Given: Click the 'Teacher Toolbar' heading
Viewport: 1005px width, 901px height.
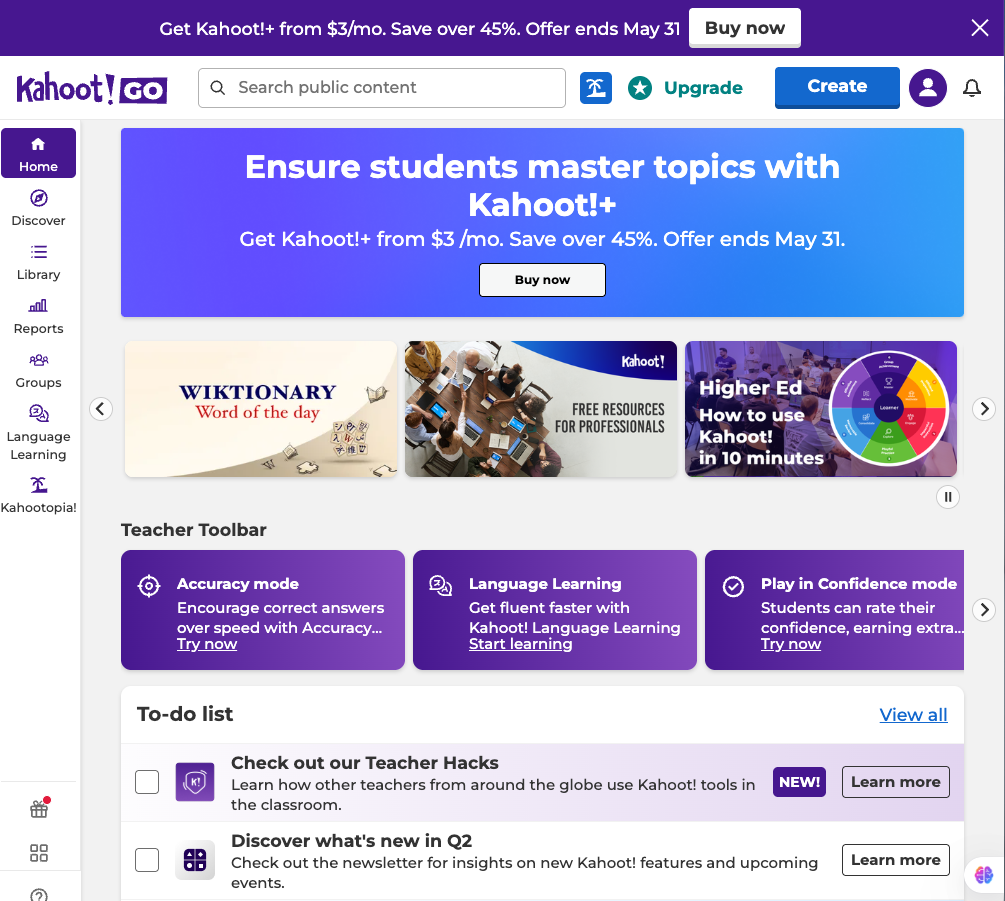Looking at the screenshot, I should pyautogui.click(x=194, y=530).
